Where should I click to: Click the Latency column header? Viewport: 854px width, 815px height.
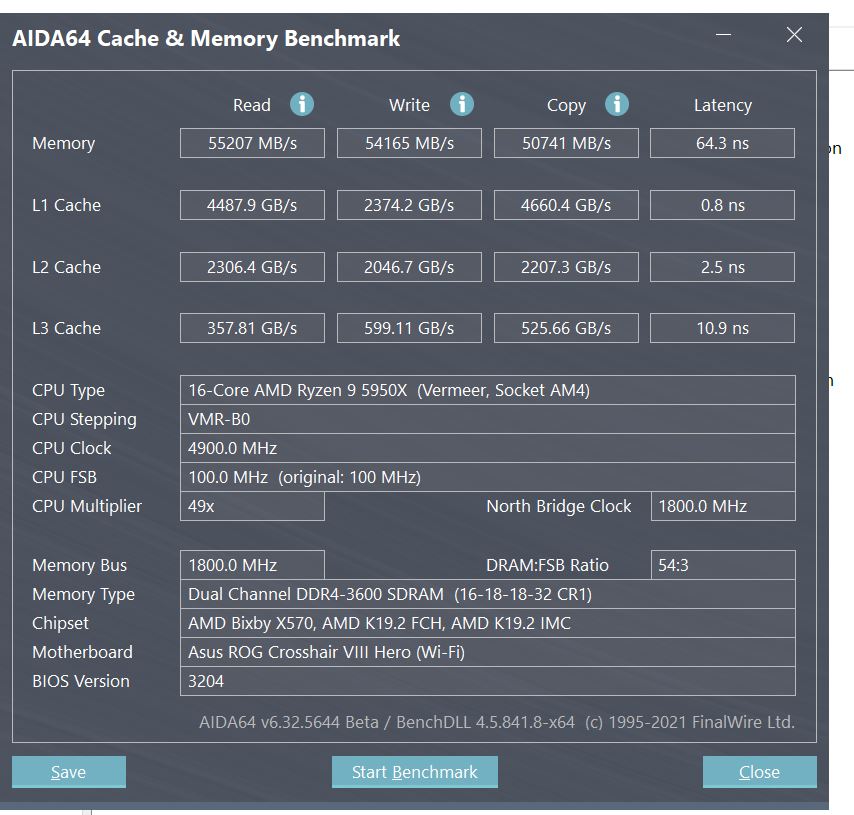click(723, 105)
